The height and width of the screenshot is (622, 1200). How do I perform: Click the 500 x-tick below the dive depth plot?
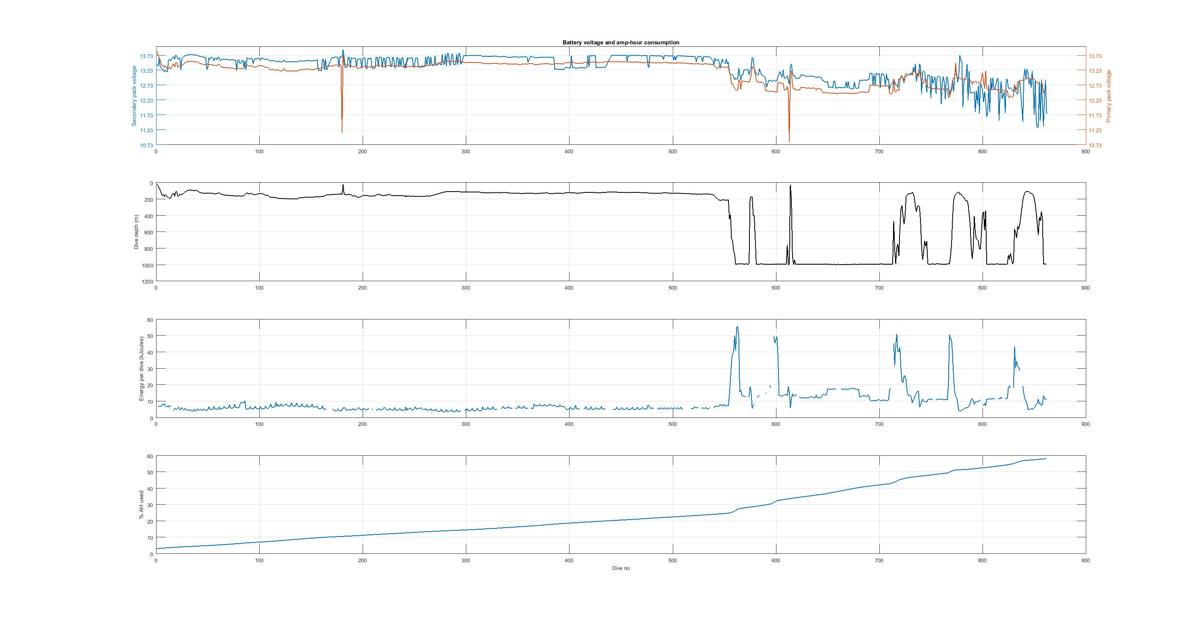[672, 288]
